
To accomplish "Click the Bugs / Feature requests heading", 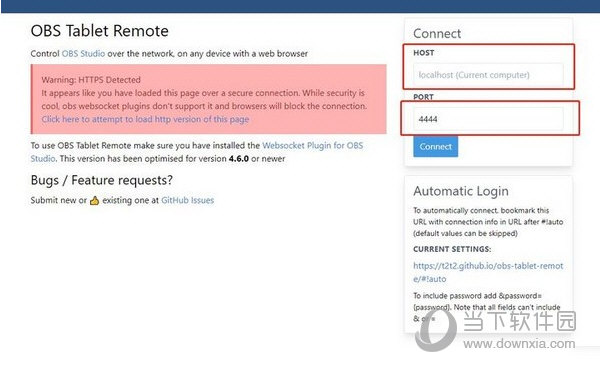I will (x=102, y=180).
